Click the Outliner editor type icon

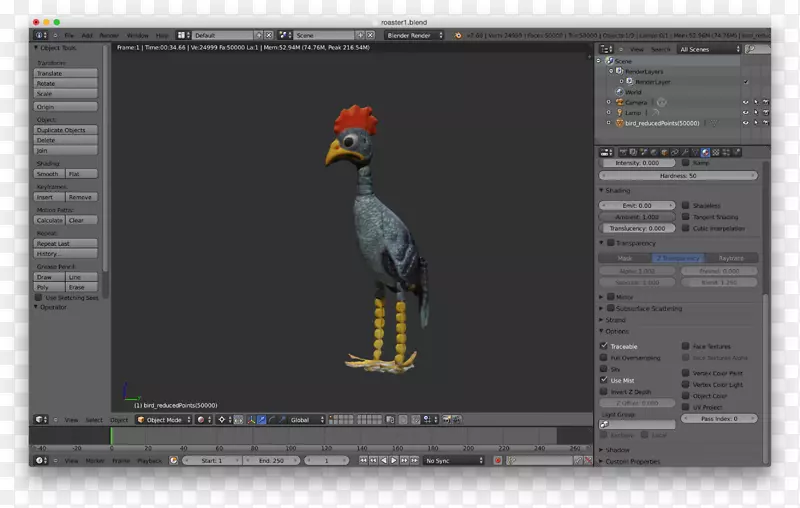[x=606, y=49]
